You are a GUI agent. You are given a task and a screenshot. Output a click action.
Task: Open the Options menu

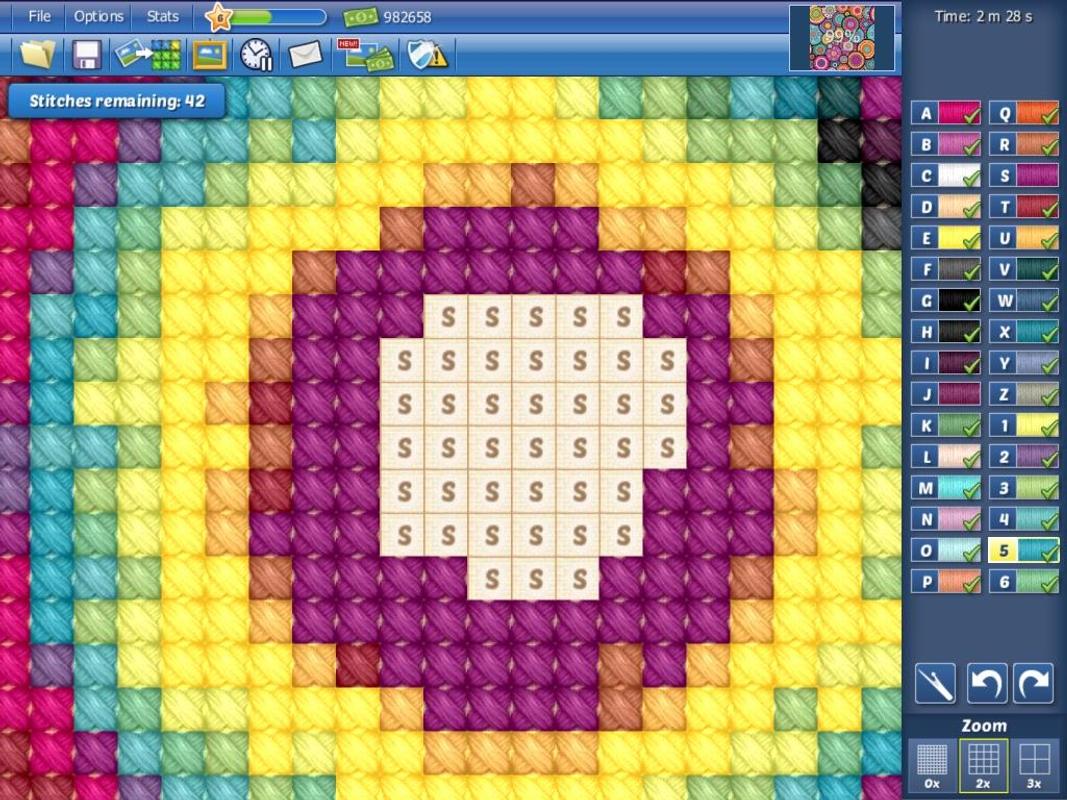click(x=99, y=16)
